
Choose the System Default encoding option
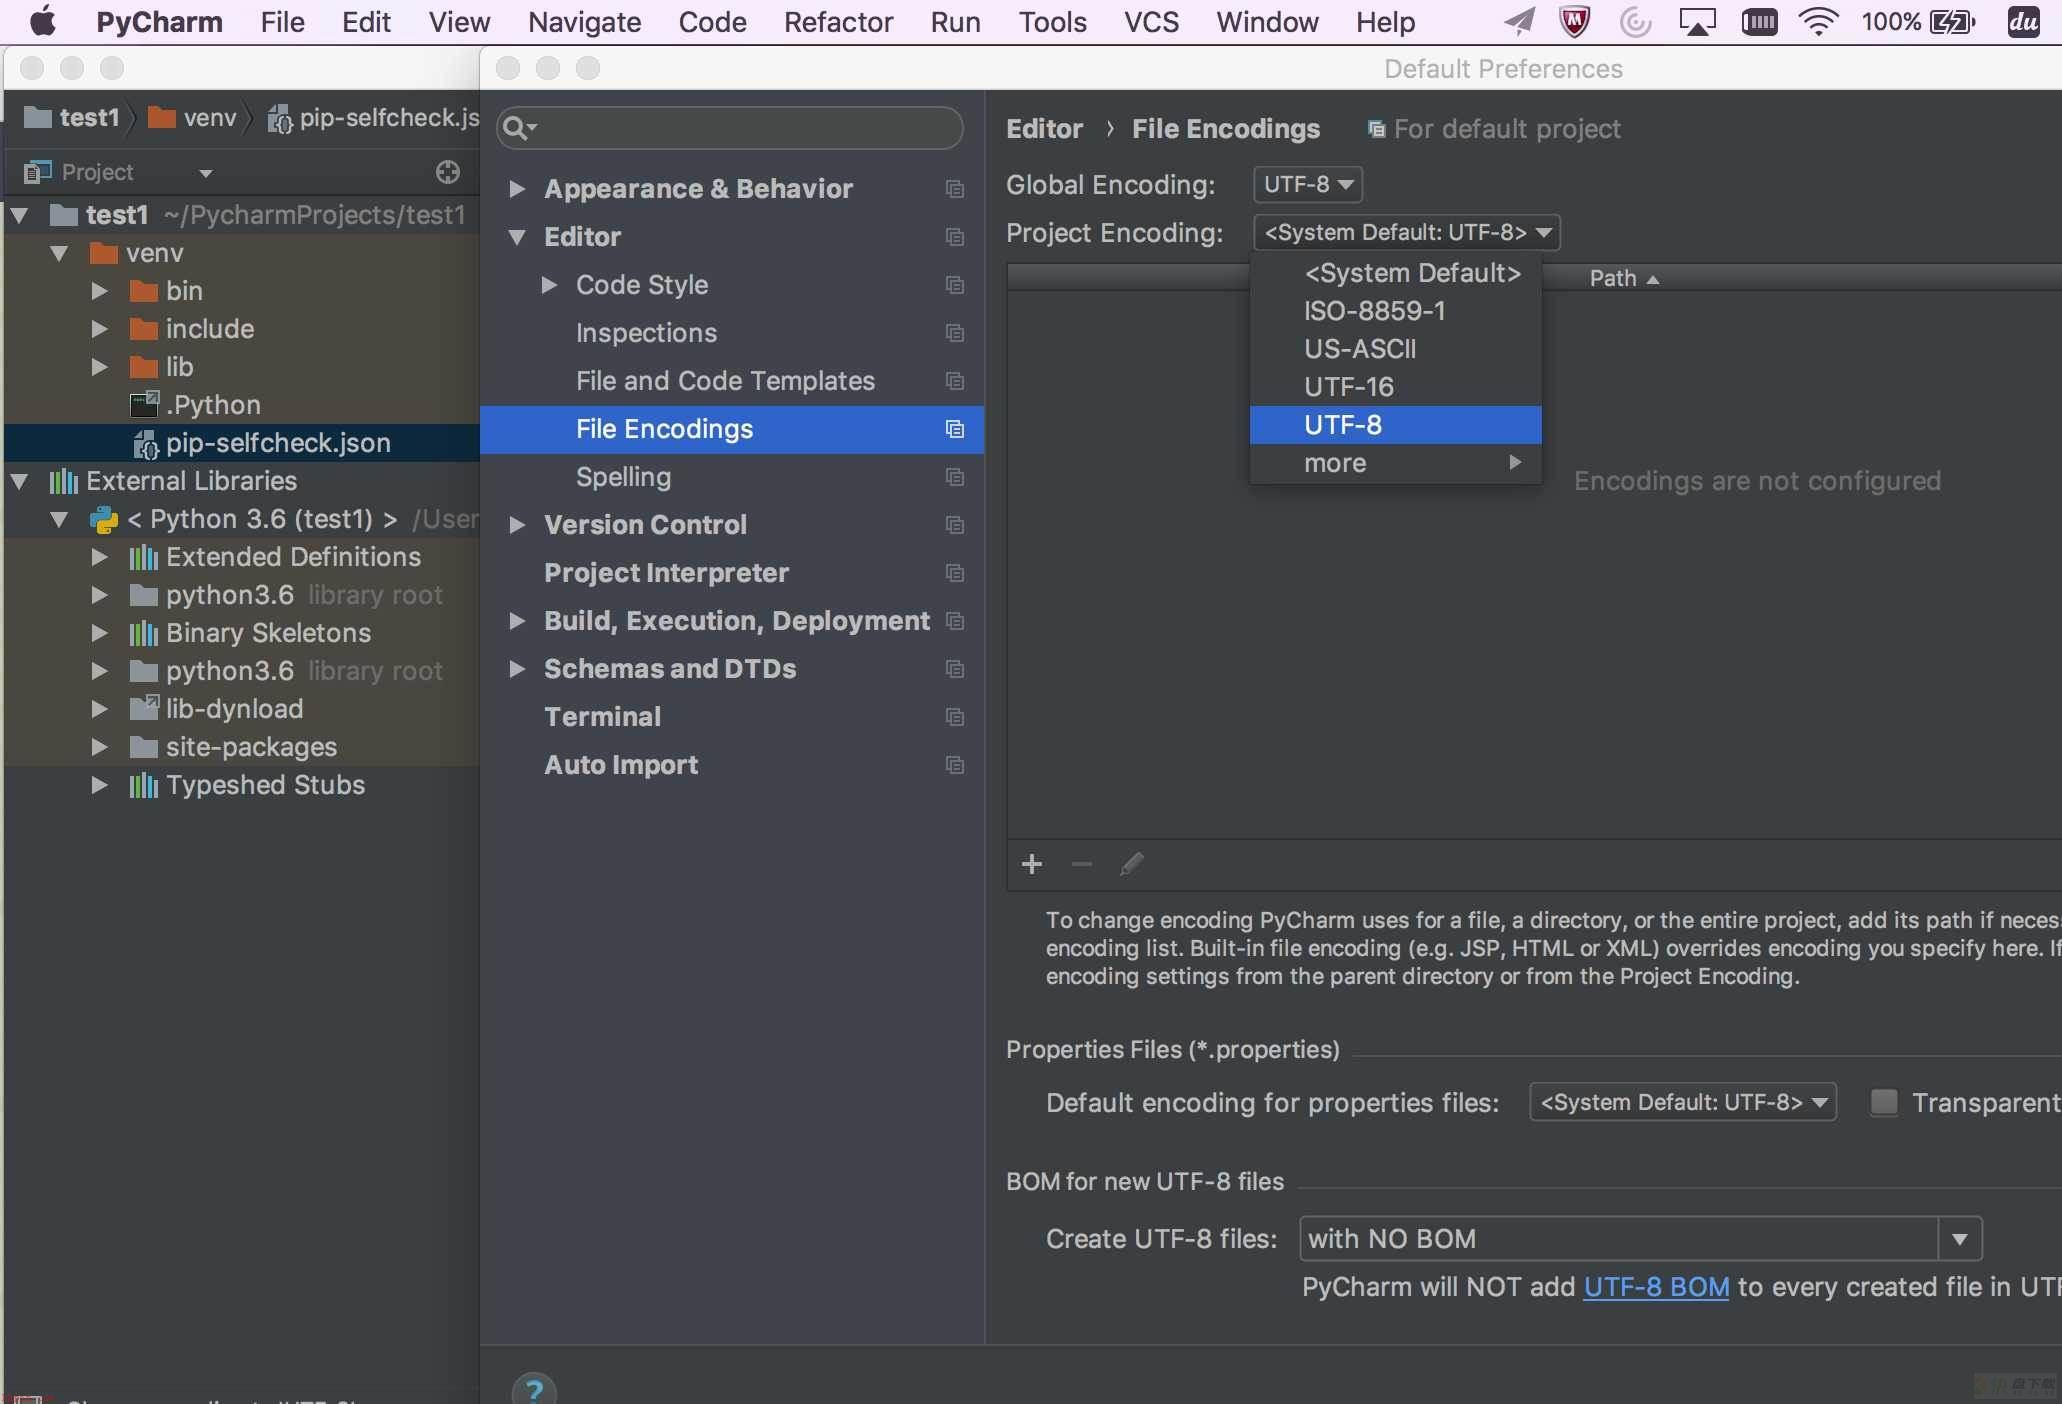[x=1395, y=273]
